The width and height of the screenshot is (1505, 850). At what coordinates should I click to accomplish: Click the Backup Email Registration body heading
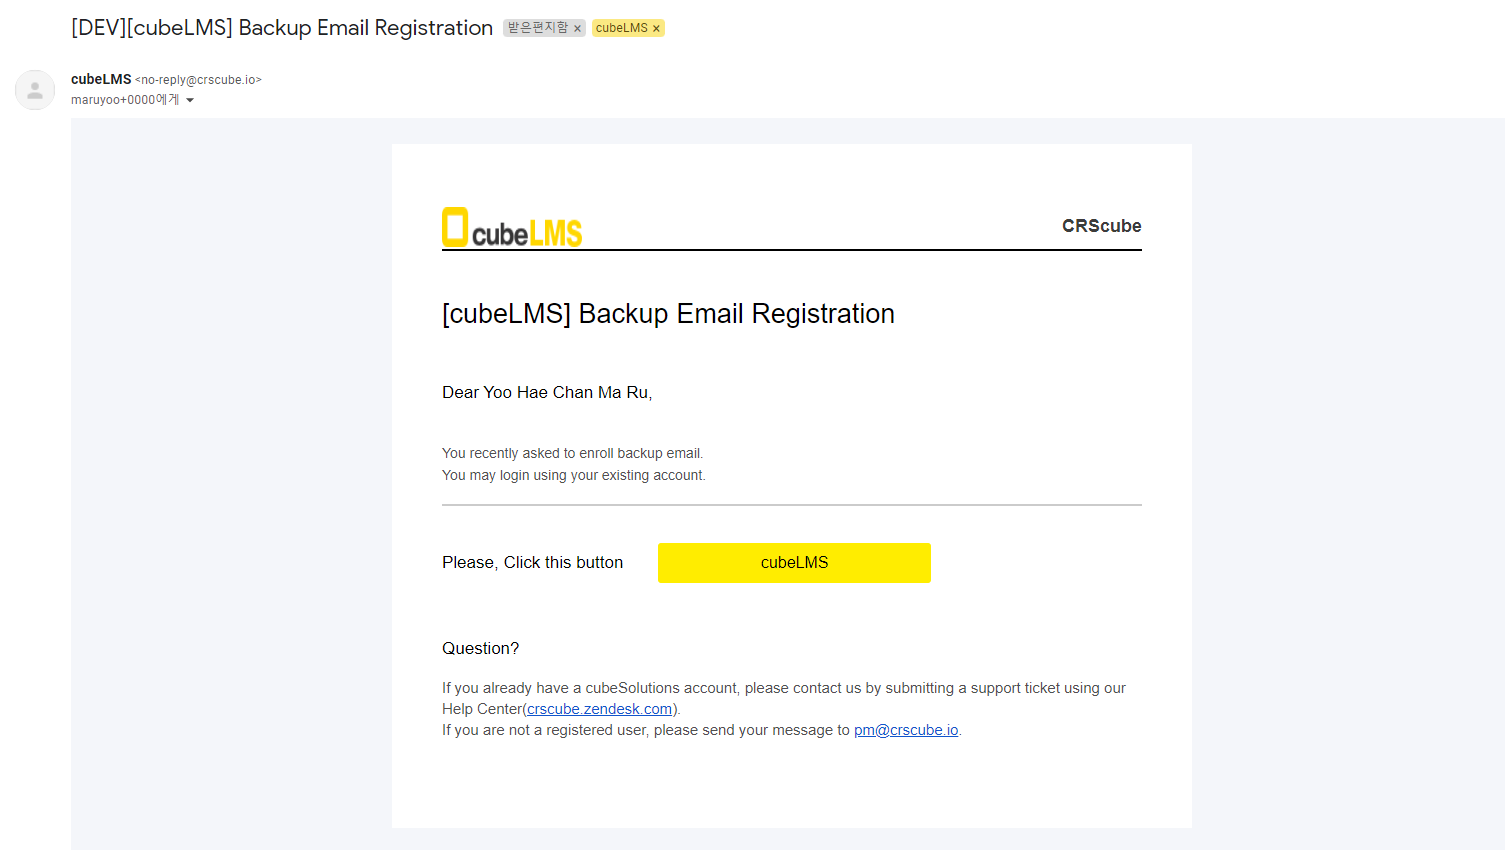pyautogui.click(x=668, y=314)
